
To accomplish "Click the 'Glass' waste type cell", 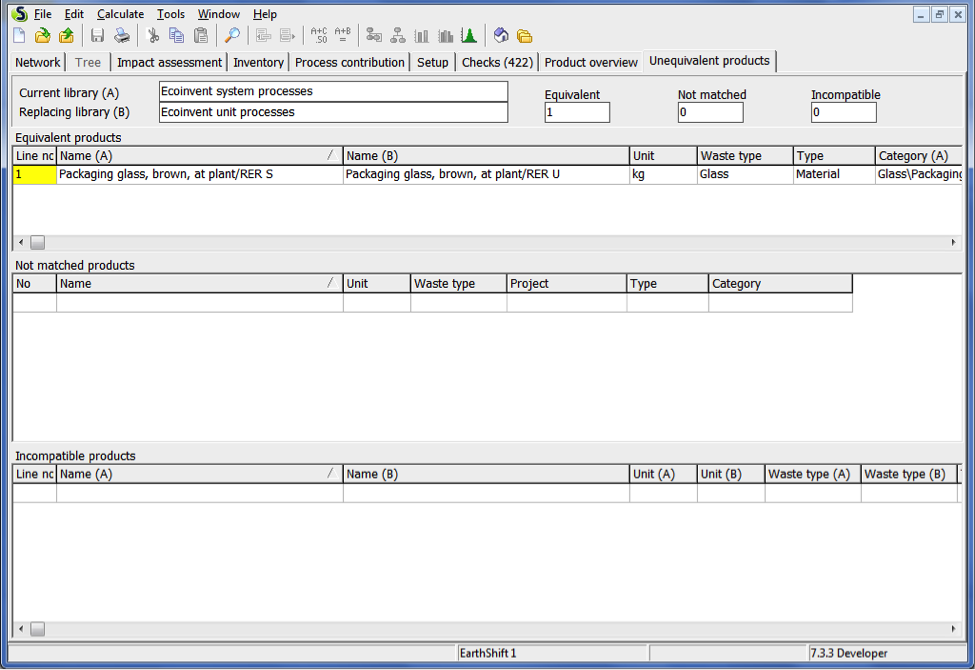I will [746, 174].
